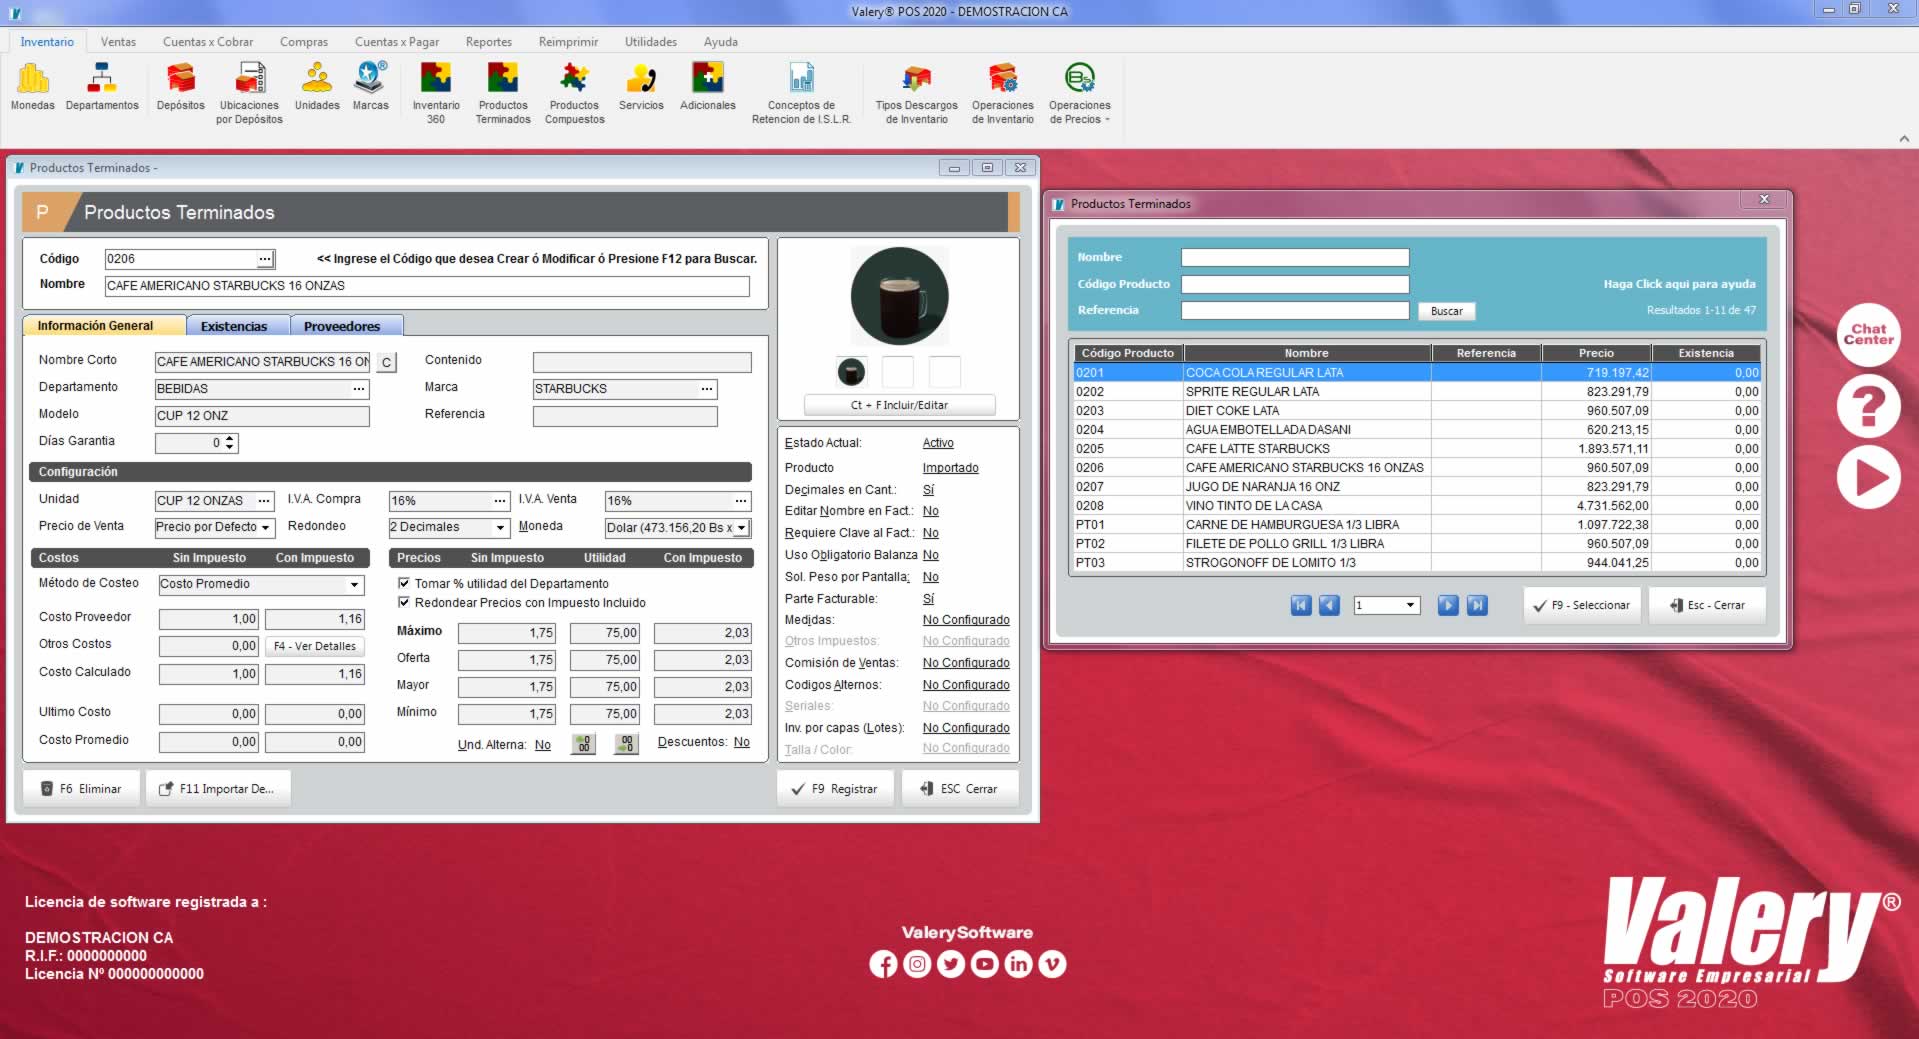Toggle Editar Nombre en Fact. value
Viewport: 1919px width, 1039px height.
[930, 511]
